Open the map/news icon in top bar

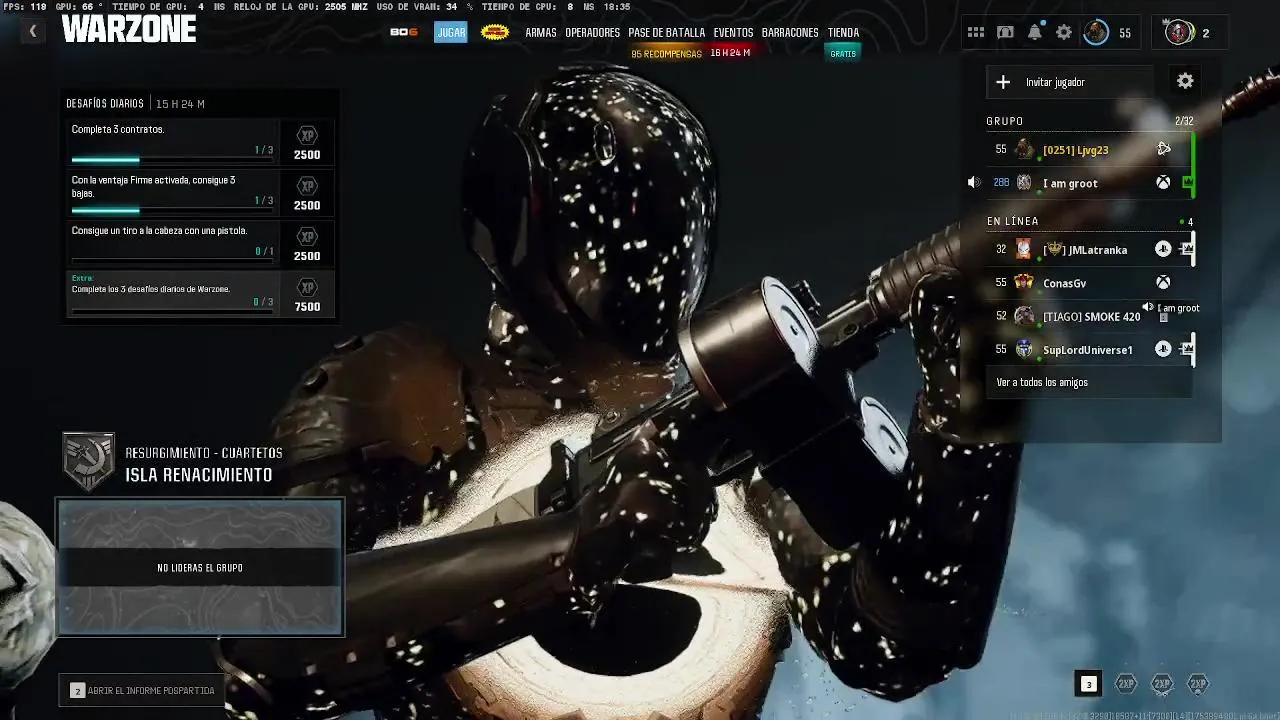coord(1005,33)
